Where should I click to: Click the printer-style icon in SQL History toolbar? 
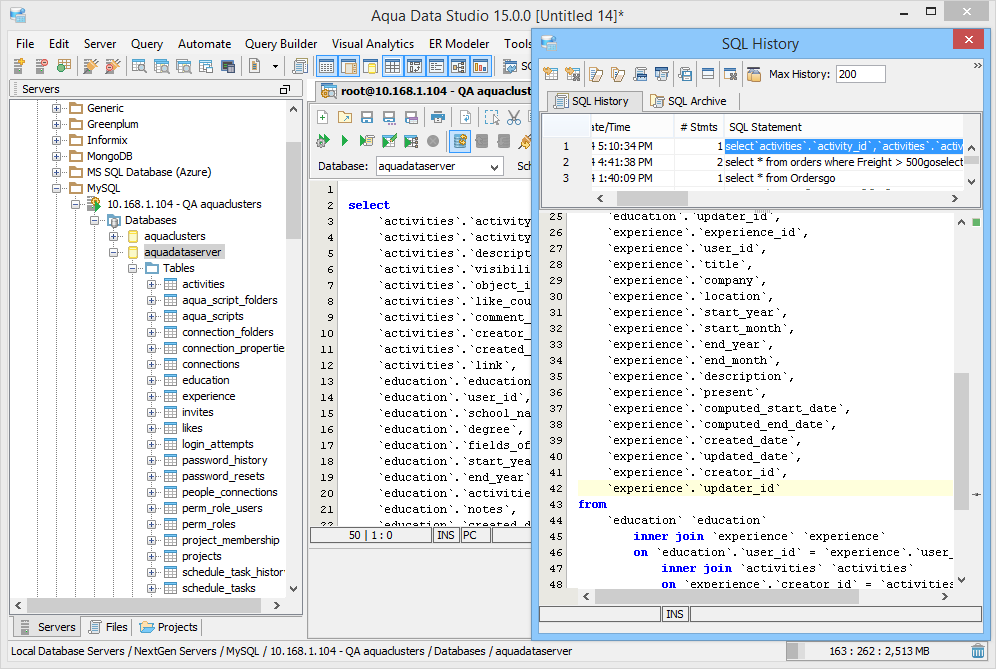(640, 74)
